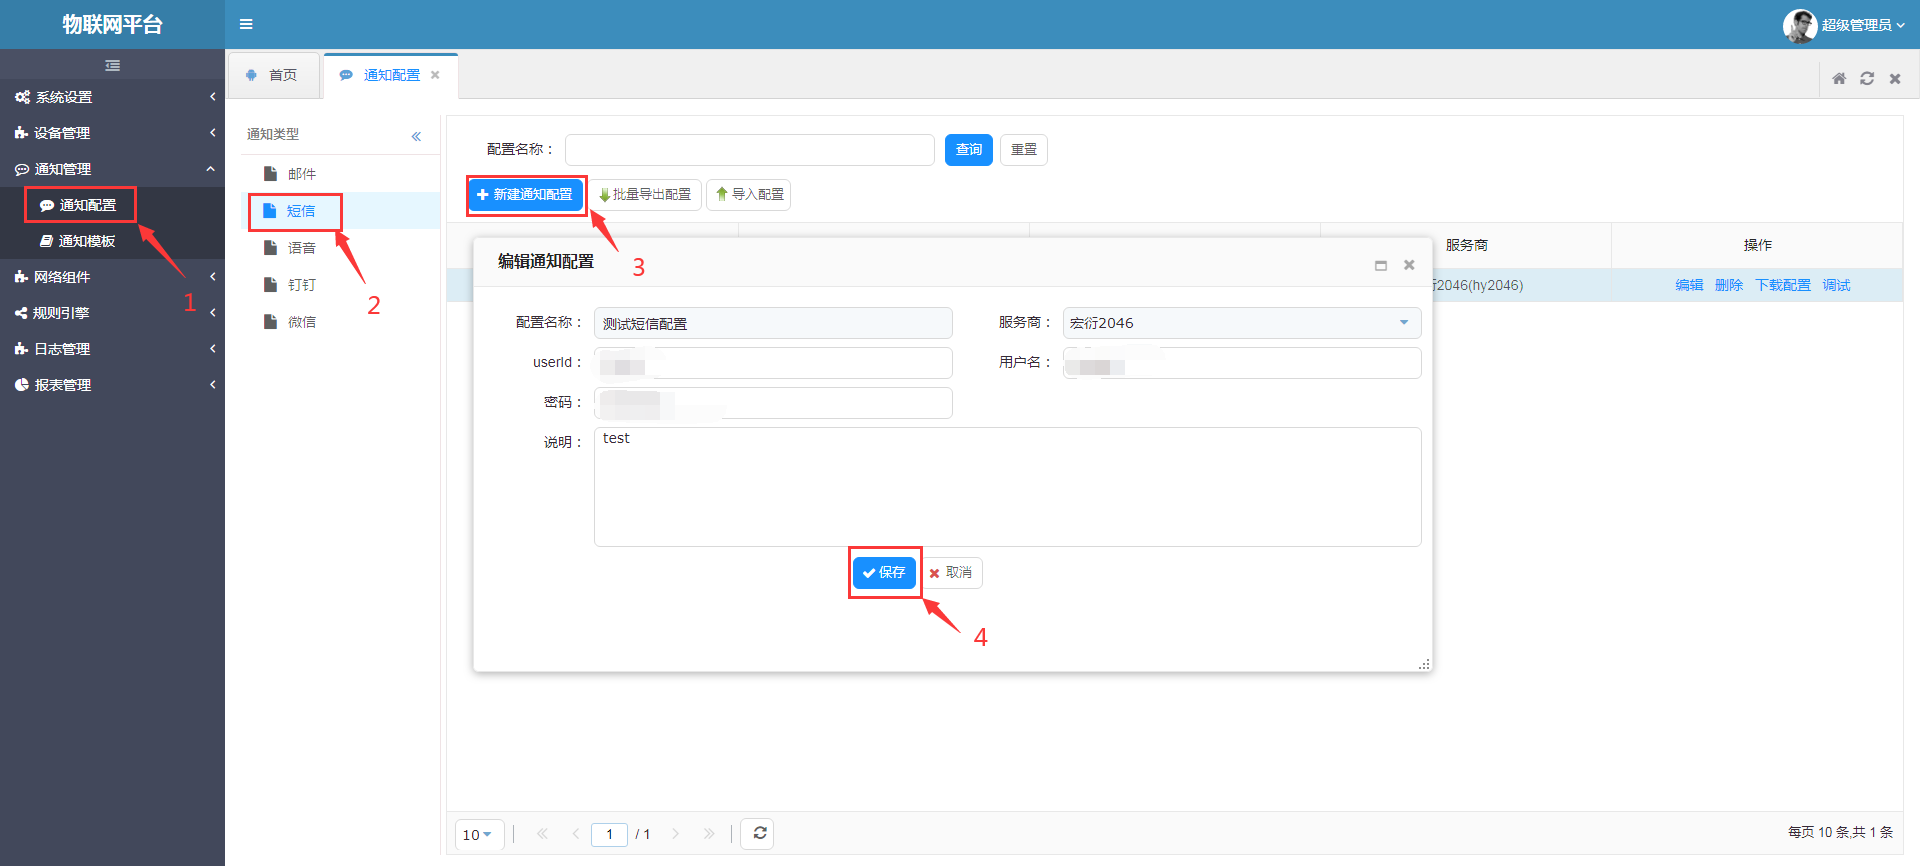Click the 取消 button
Image resolution: width=1920 pixels, height=866 pixels.
[x=951, y=573]
